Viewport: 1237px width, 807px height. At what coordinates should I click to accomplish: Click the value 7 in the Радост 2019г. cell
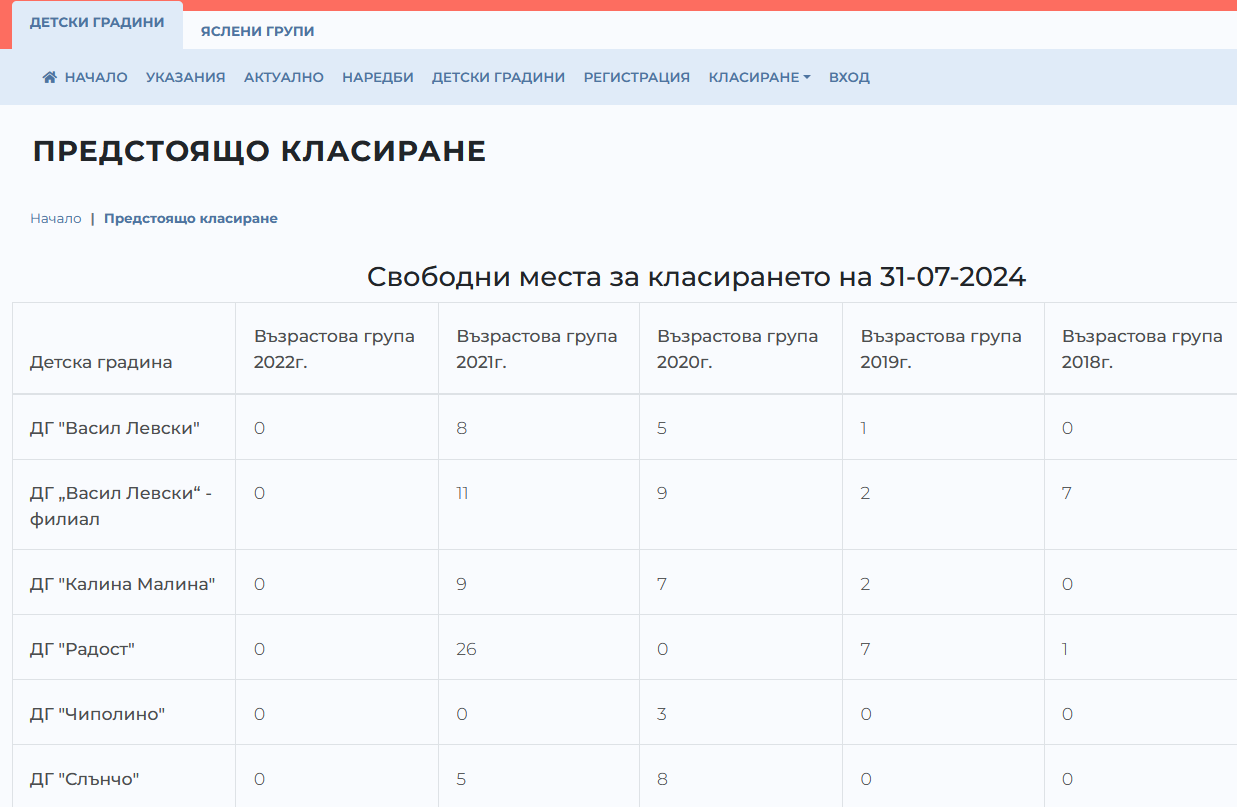tap(866, 649)
